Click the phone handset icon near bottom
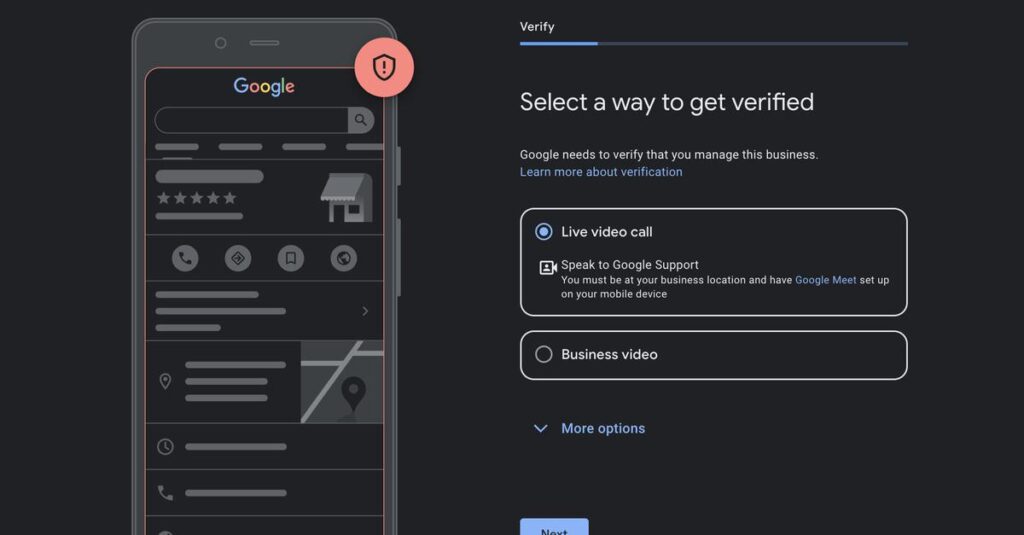Viewport: 1024px width, 535px height. (165, 493)
